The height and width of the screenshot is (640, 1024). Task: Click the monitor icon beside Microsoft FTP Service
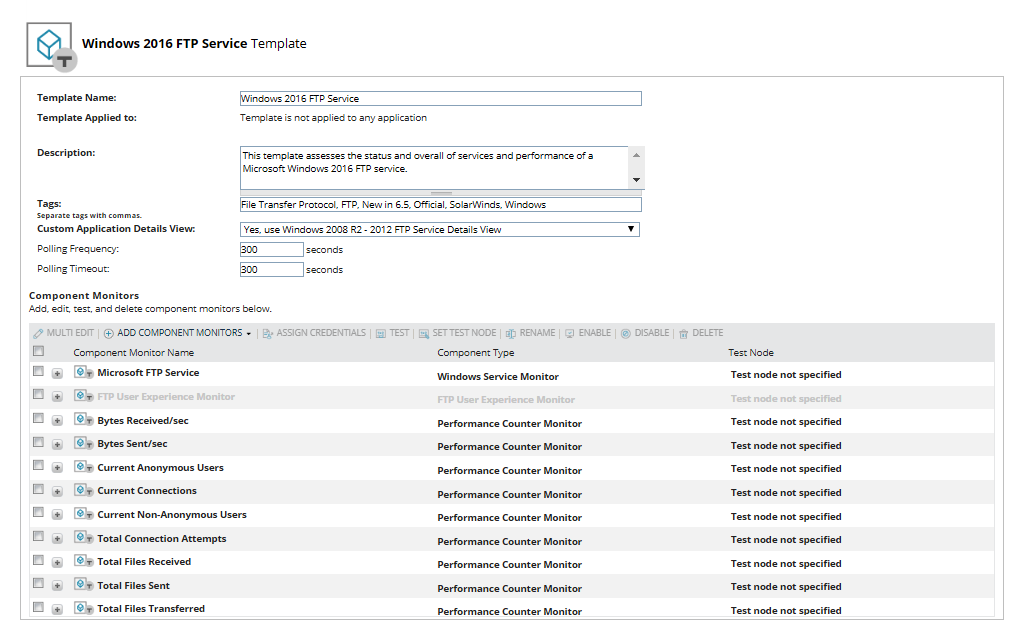82,372
